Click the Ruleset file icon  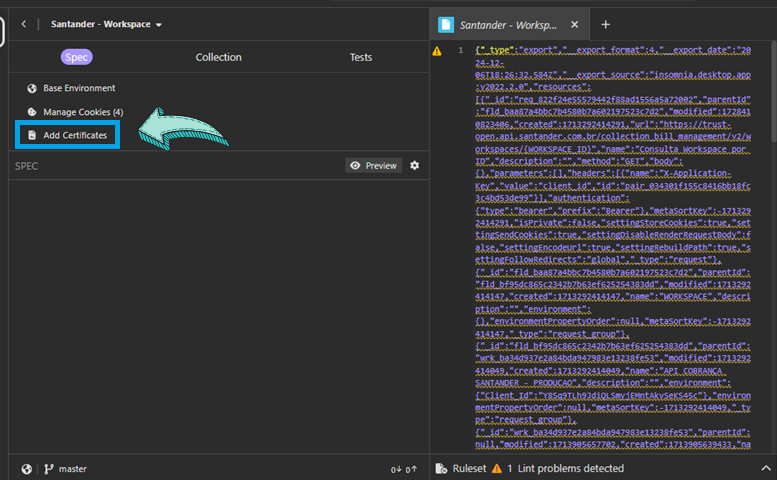coord(442,468)
